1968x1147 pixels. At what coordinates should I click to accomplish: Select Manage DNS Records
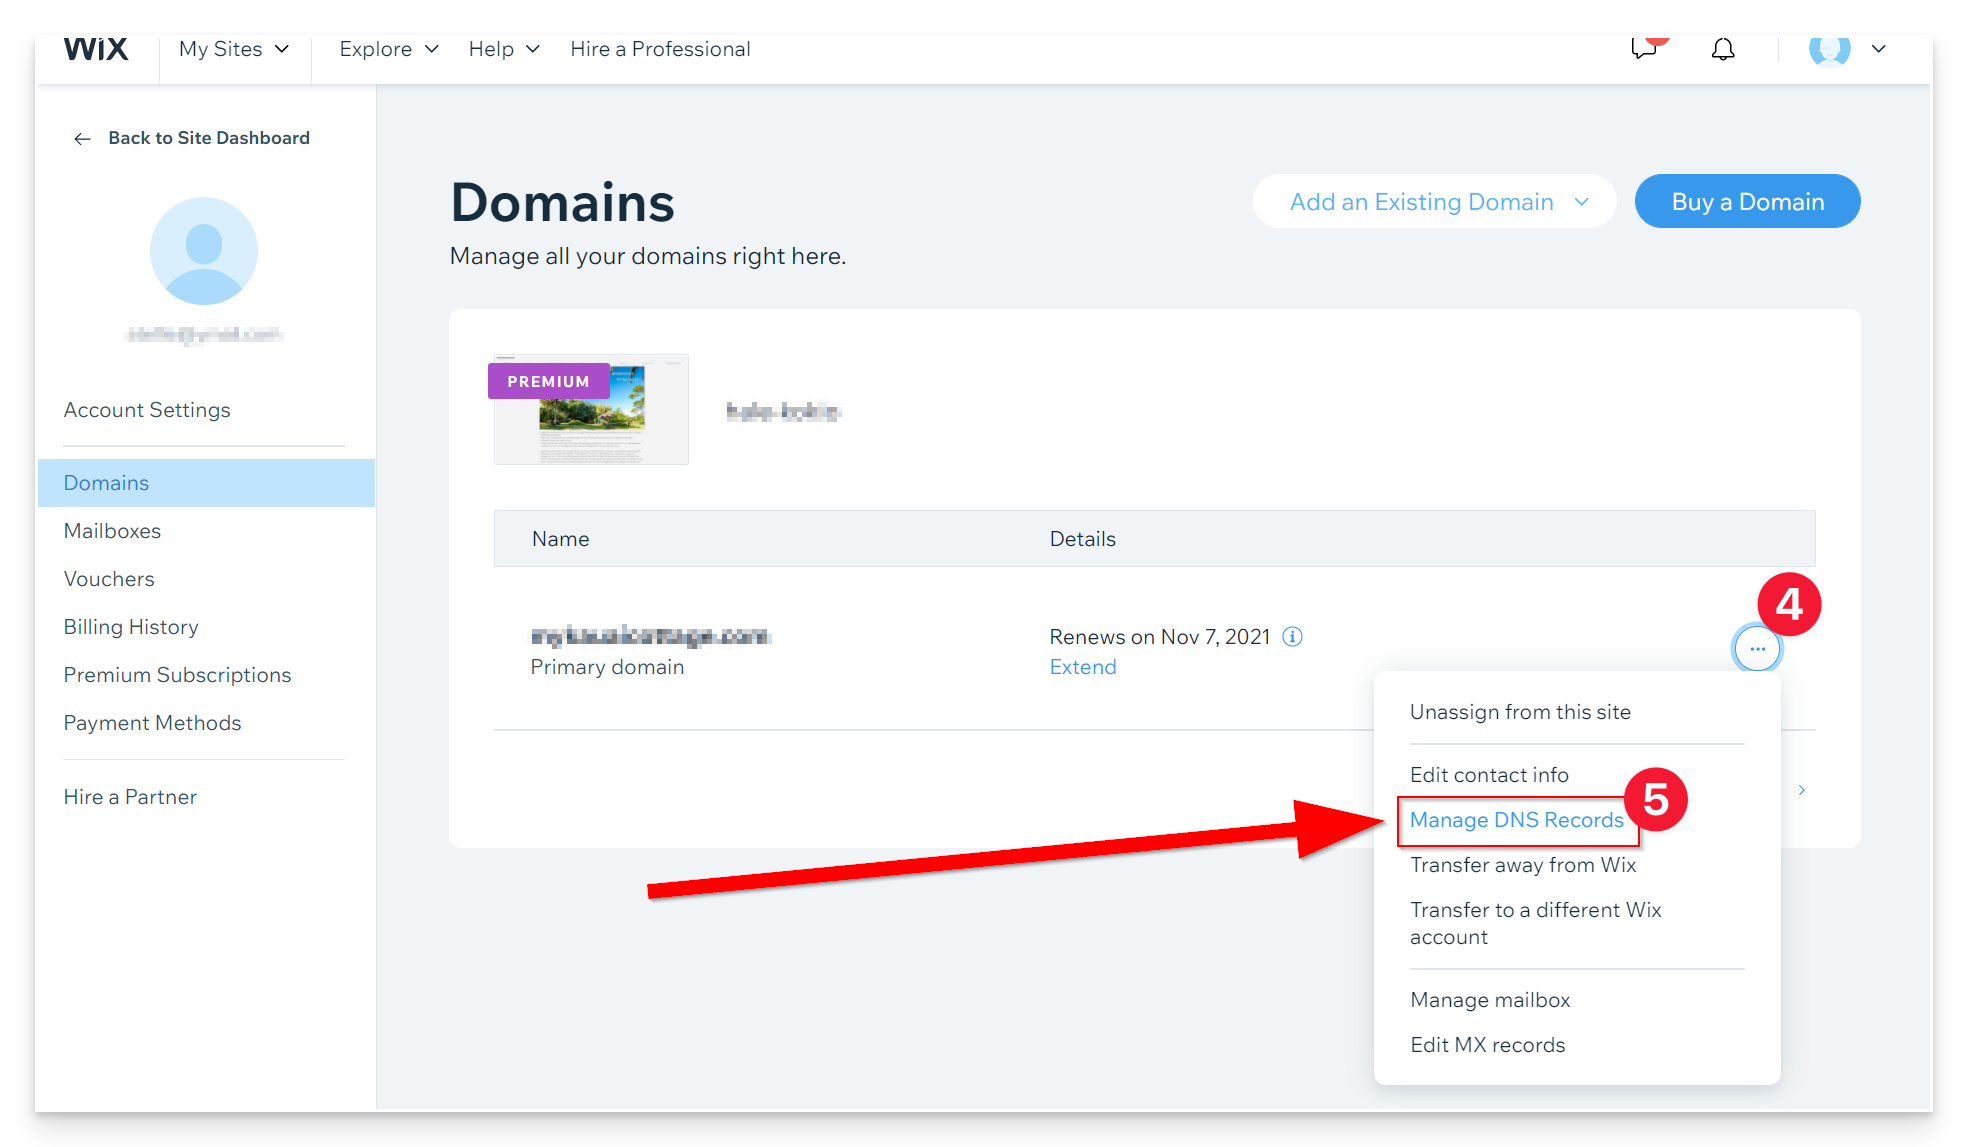coord(1516,820)
